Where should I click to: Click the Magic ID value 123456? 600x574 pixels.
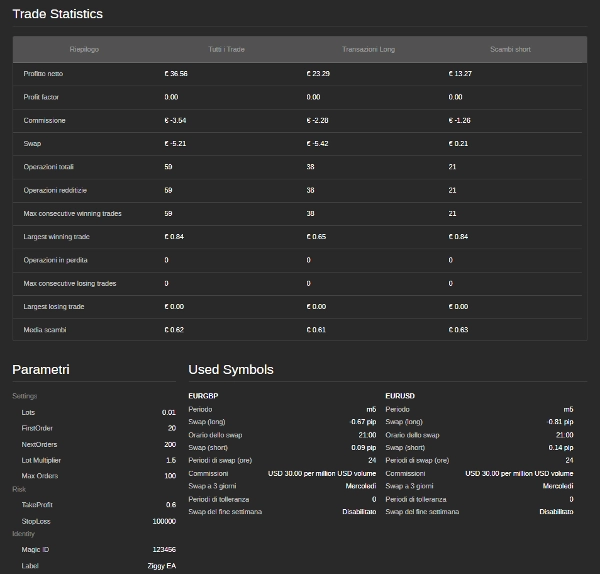tap(164, 550)
